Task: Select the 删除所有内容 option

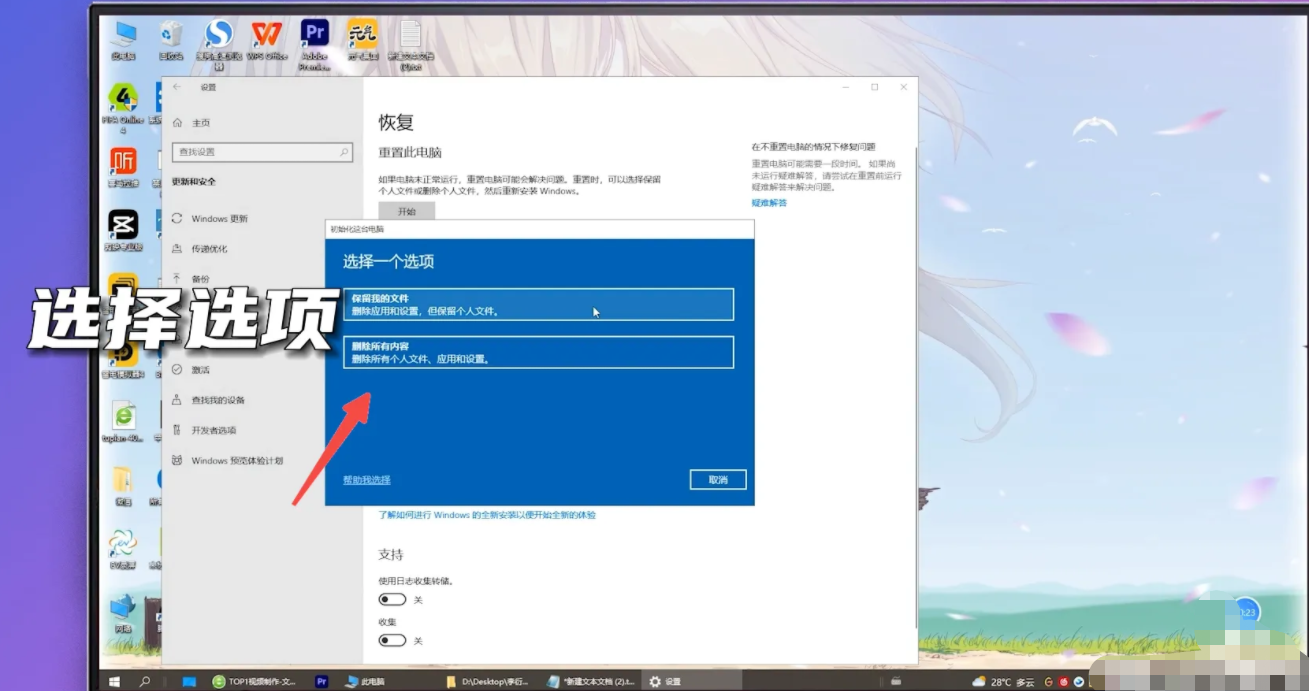Action: 538,352
